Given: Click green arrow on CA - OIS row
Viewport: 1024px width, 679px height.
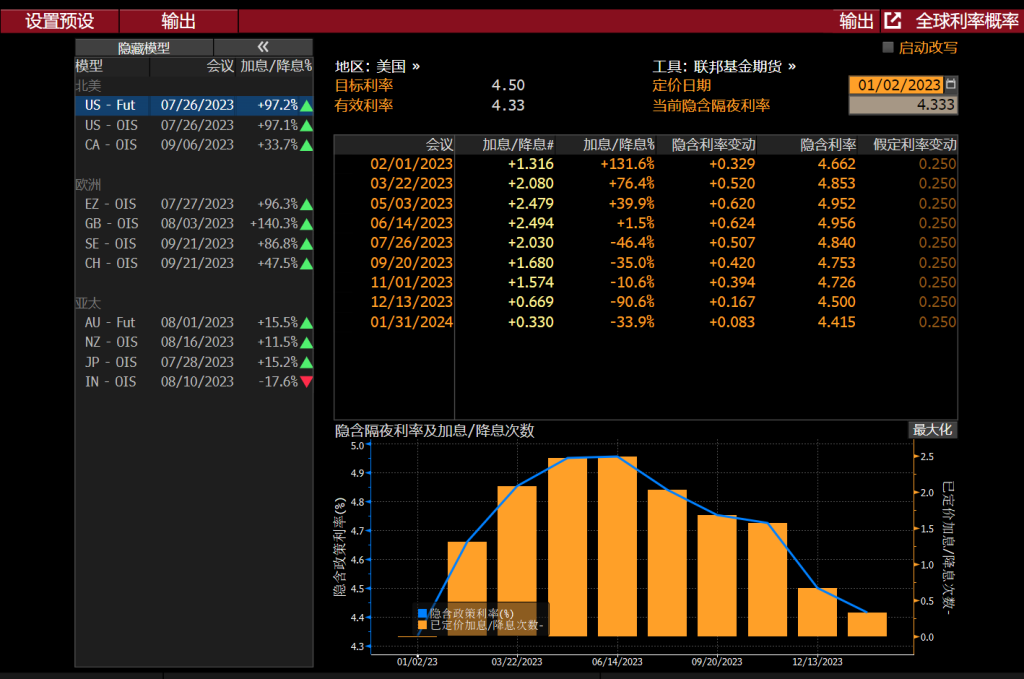Looking at the screenshot, I should tap(306, 144).
